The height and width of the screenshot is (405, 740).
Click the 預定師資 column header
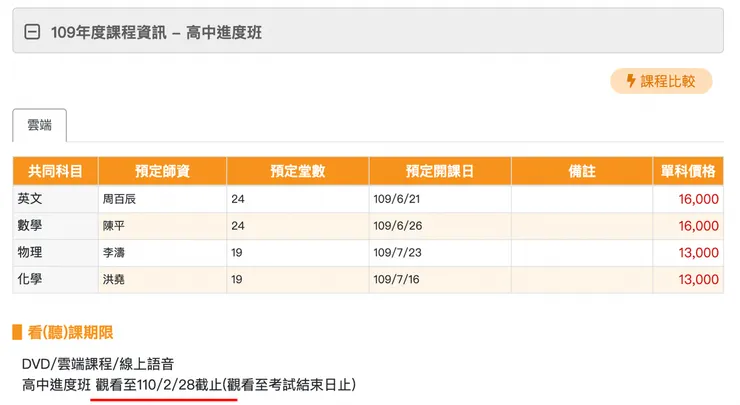tap(162, 171)
